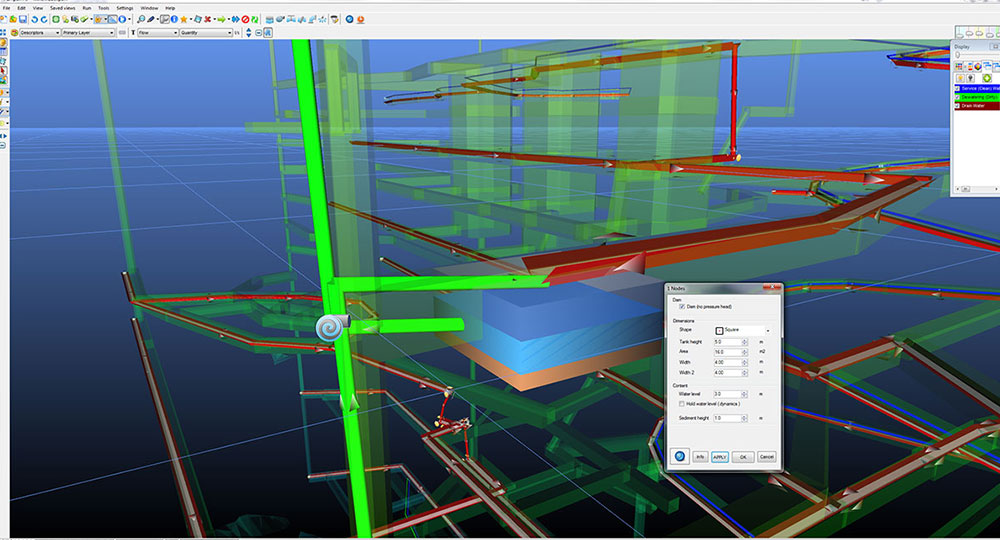Click the color wheel icon in Display panel
Screen dimensions: 1000x540
(x=978, y=67)
